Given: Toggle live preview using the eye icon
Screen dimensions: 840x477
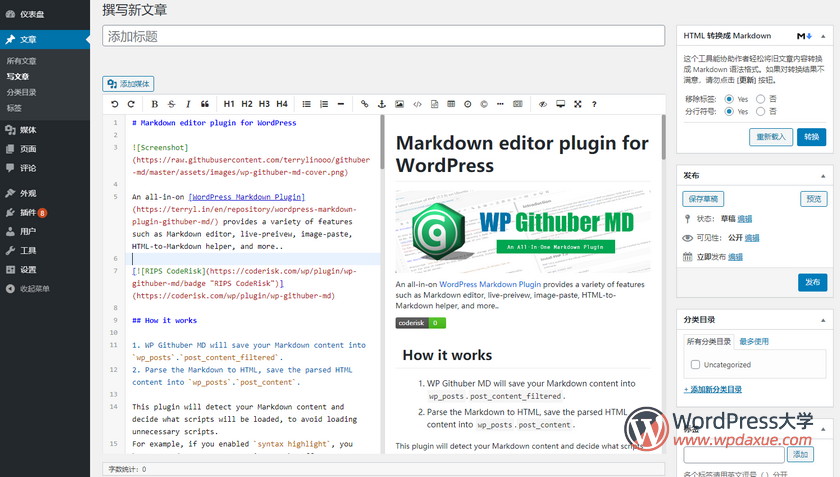Looking at the screenshot, I should pyautogui.click(x=543, y=104).
